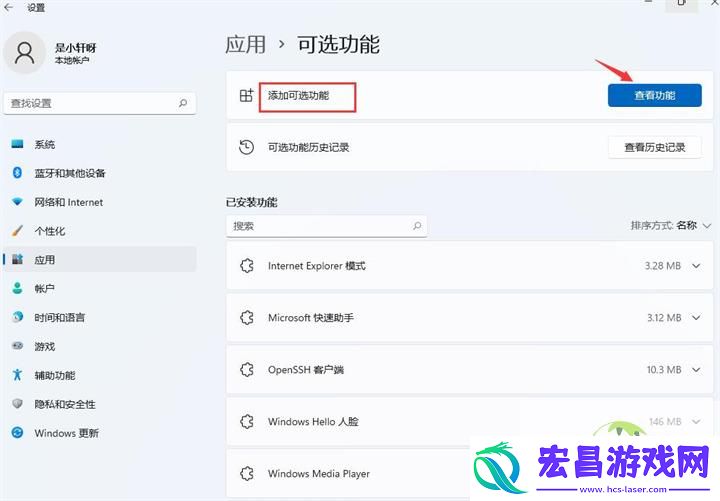This screenshot has width=720, height=501.
Task: Click the globe clock icon beside 时间和语言
Action: pyautogui.click(x=17, y=317)
